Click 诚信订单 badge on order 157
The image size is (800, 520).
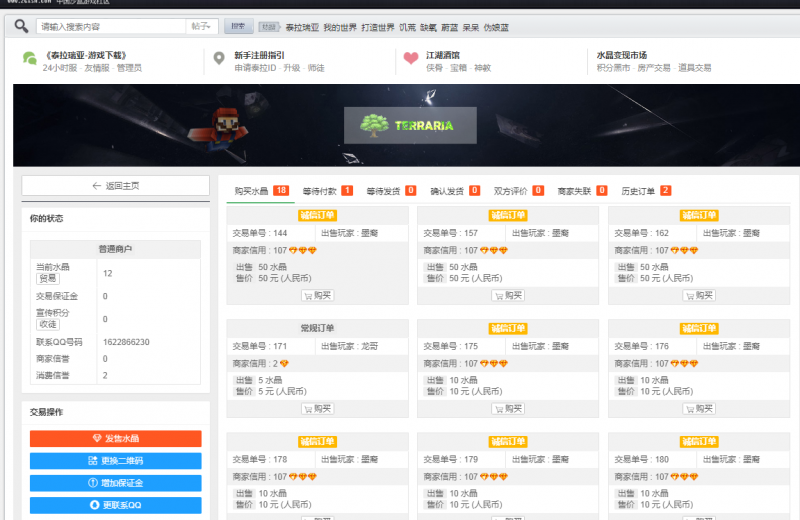(x=508, y=215)
